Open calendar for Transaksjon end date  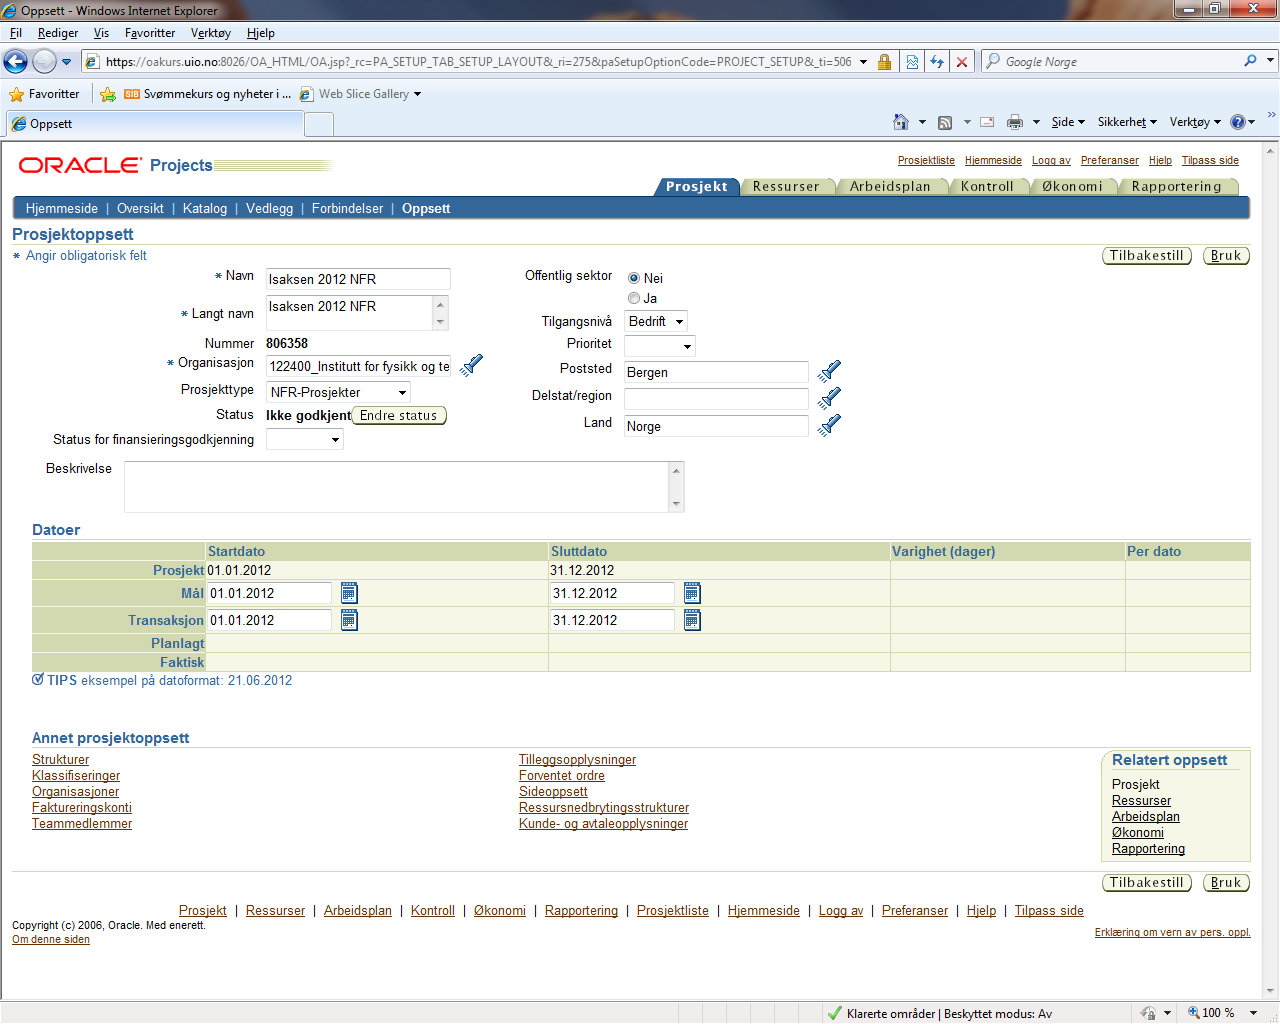(x=692, y=620)
